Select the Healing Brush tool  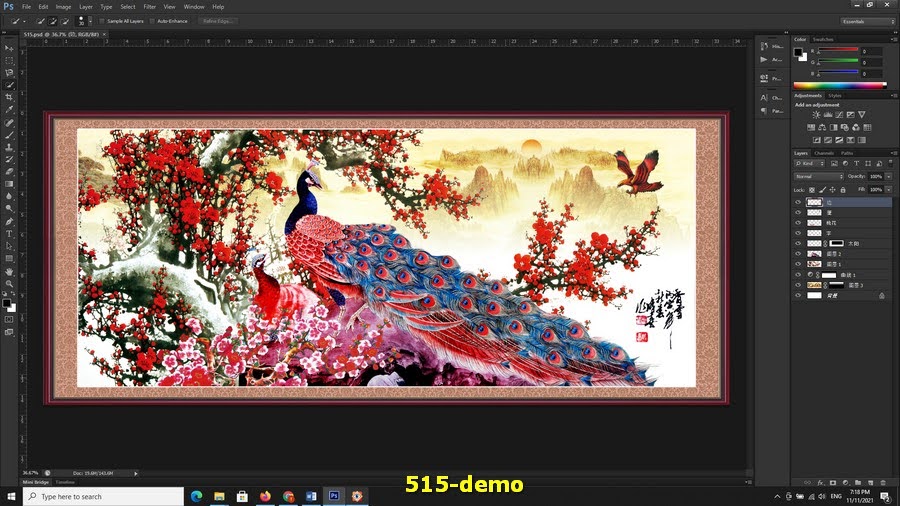coord(9,123)
